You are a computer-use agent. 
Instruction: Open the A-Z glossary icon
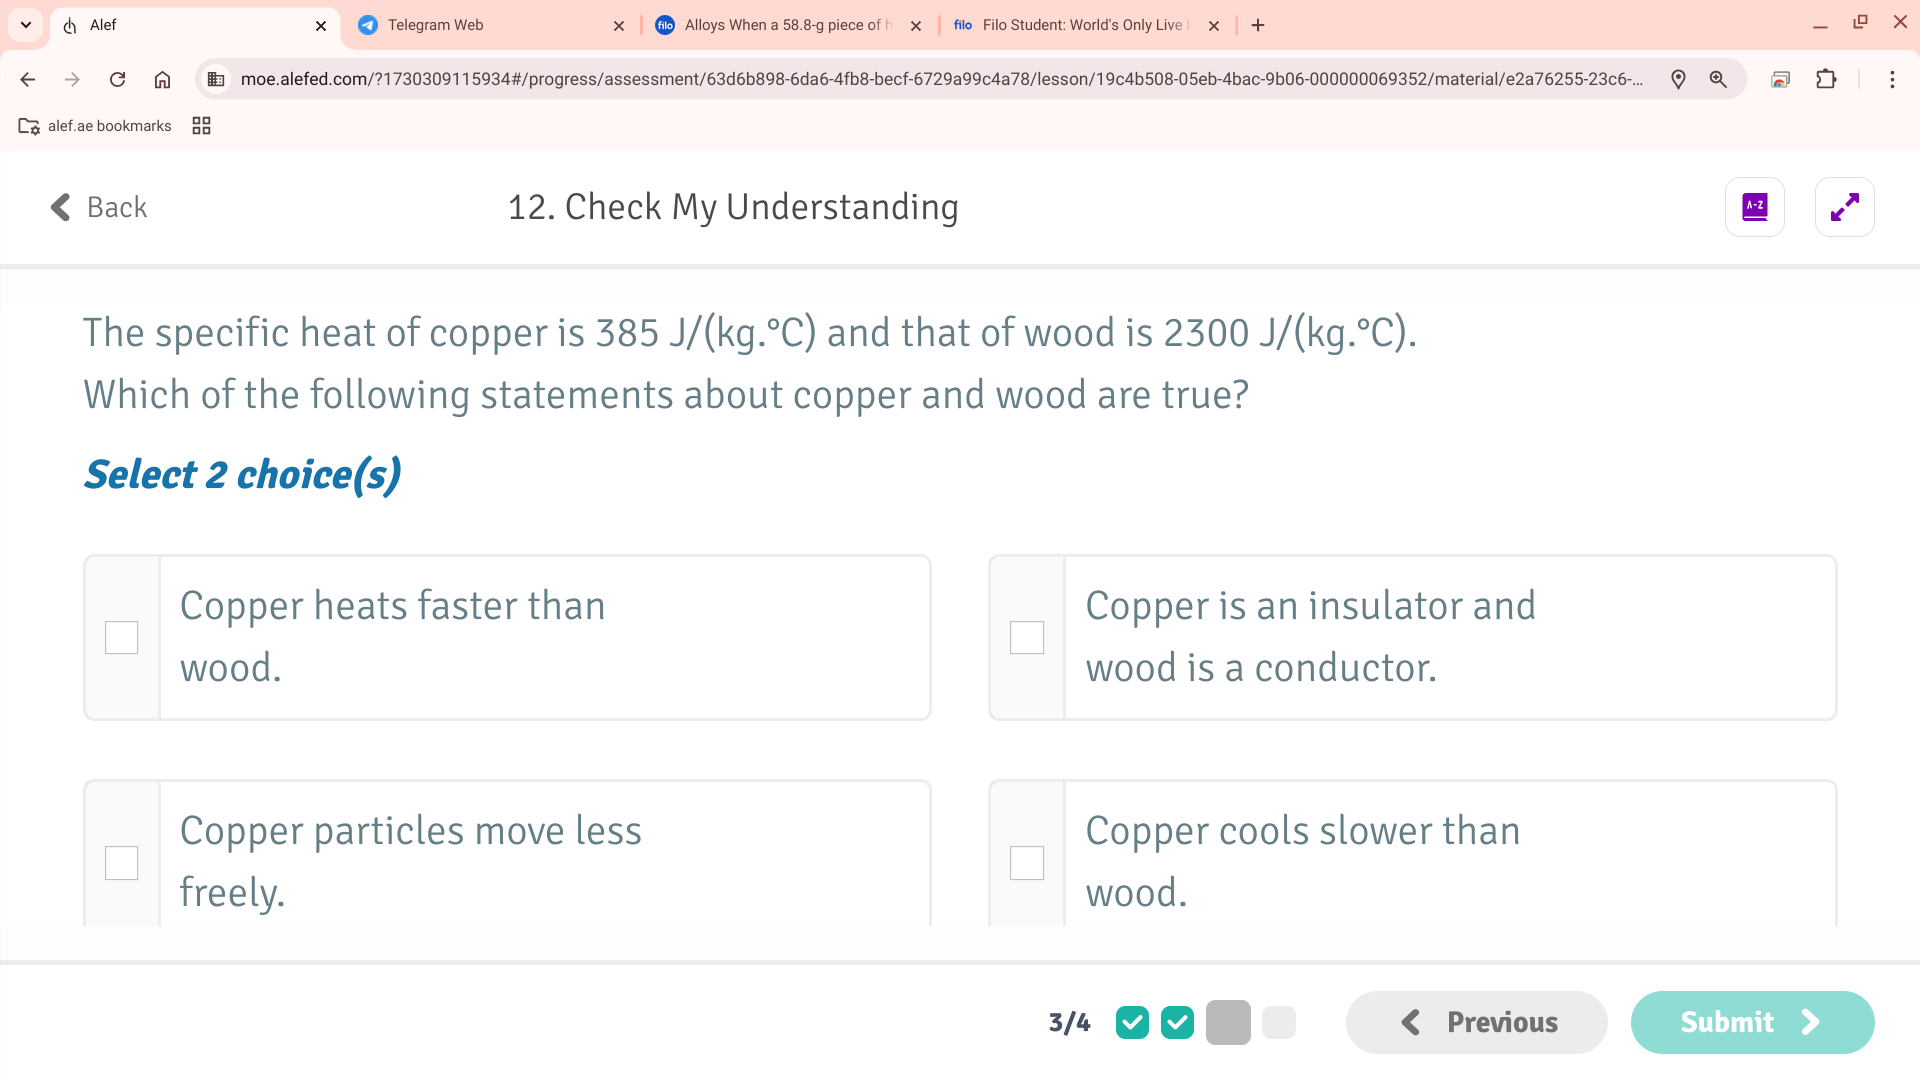(x=1754, y=207)
